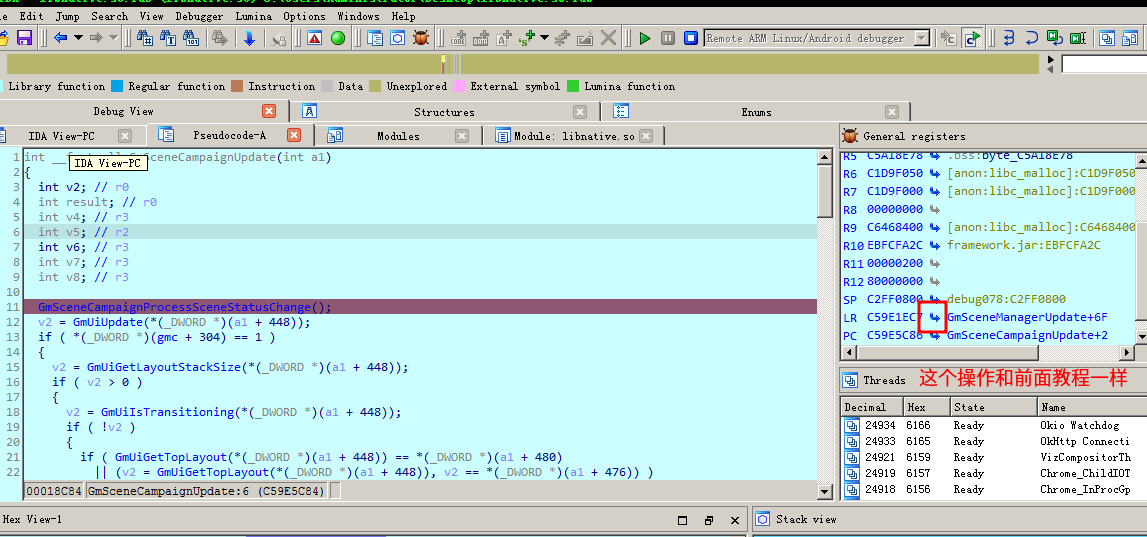Click the Instruction brown color swatch

coord(237,86)
